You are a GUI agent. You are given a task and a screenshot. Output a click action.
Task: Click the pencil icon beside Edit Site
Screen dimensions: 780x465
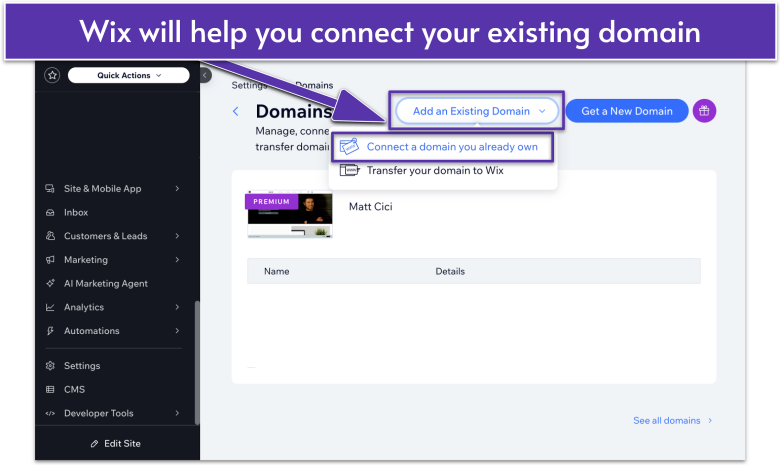[94, 444]
